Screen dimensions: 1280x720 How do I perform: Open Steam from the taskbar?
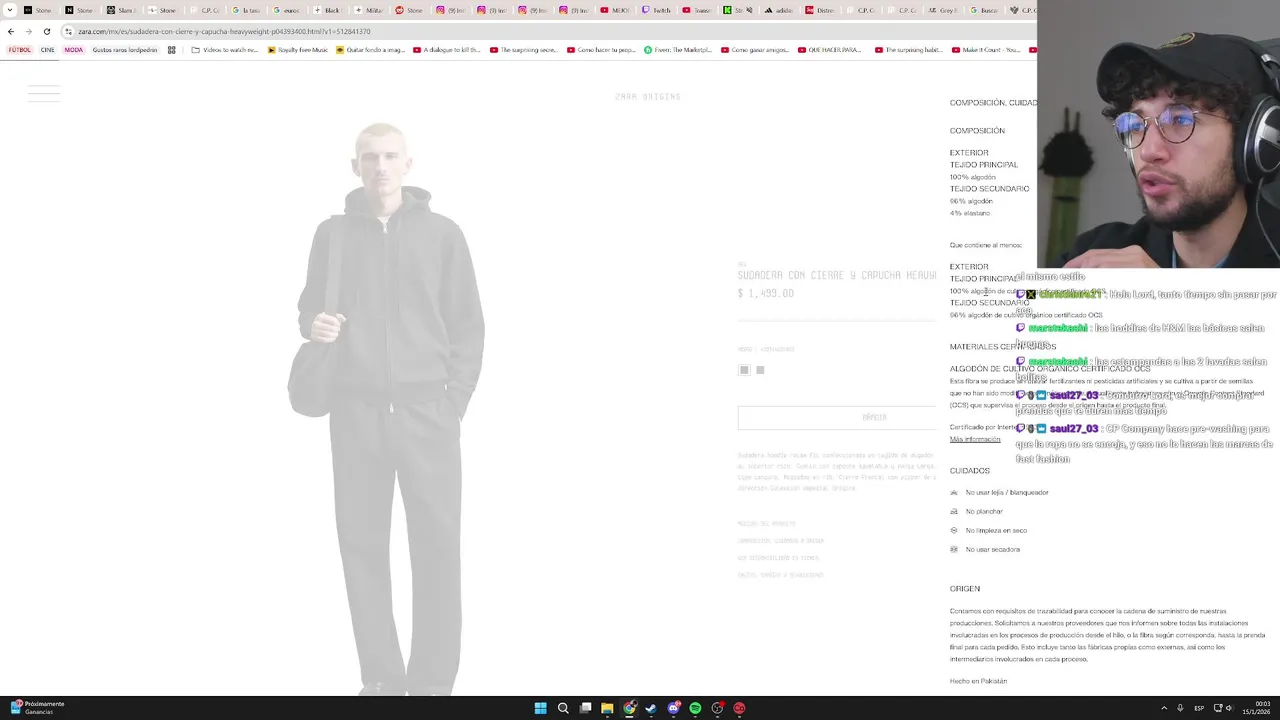(651, 708)
